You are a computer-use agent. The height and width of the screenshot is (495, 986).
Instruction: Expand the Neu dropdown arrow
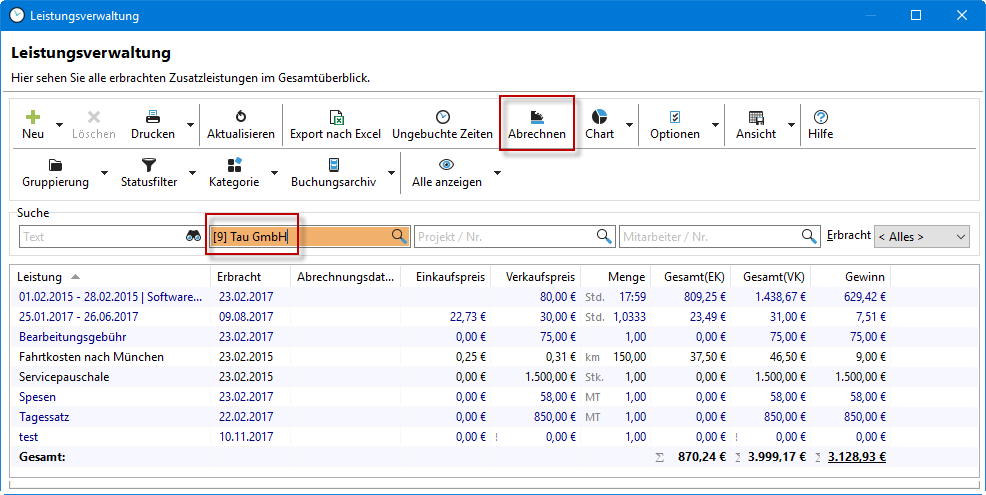[x=60, y=126]
